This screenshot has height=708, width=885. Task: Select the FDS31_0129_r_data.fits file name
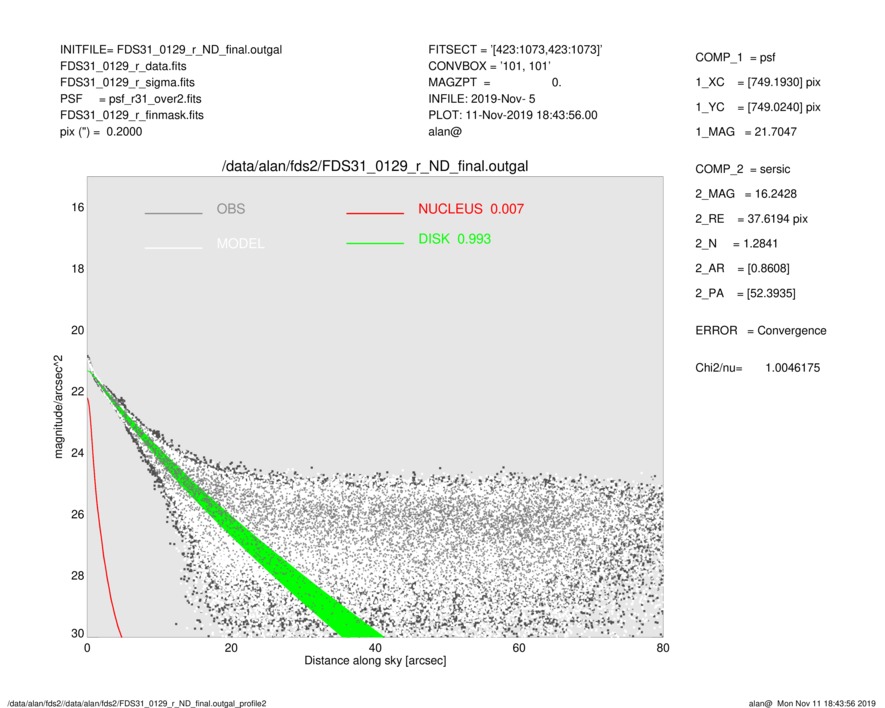click(x=123, y=66)
